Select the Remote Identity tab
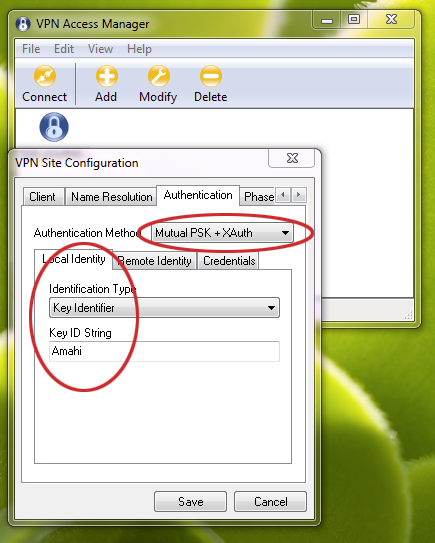Viewport: 435px width, 543px height. click(155, 261)
